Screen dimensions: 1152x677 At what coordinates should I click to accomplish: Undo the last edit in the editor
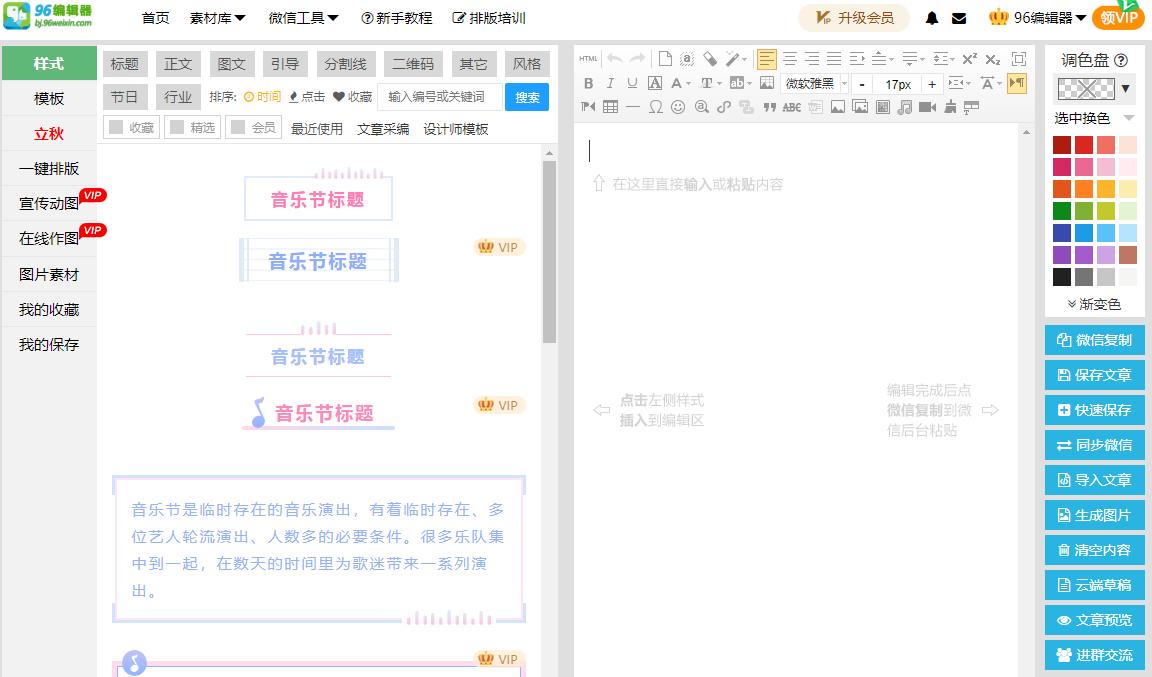[613, 58]
